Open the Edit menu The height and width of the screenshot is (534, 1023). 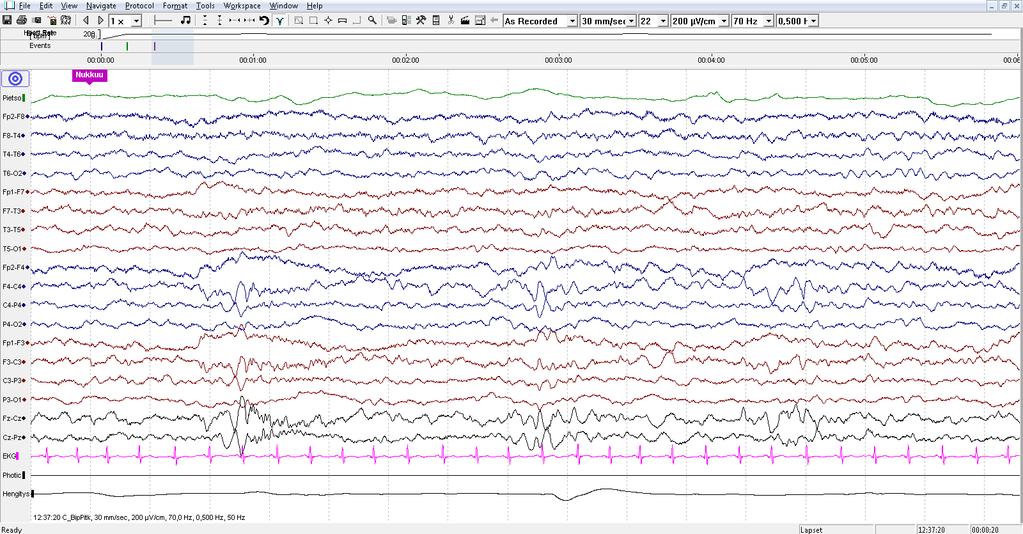(x=46, y=6)
